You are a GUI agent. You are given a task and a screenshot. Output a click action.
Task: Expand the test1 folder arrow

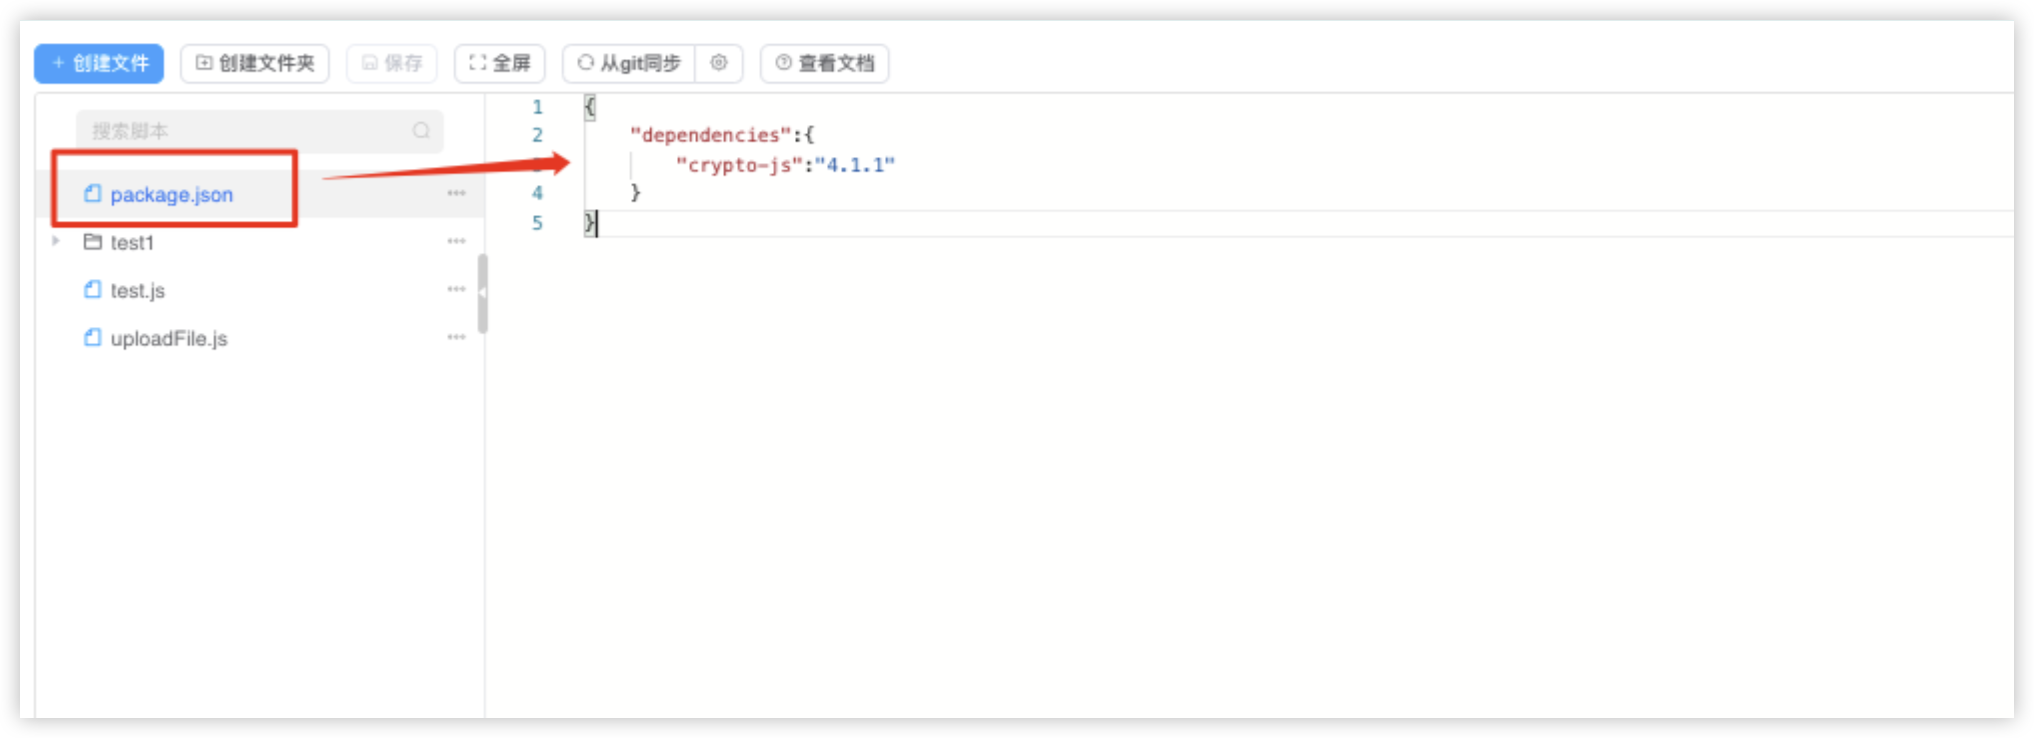pos(56,241)
